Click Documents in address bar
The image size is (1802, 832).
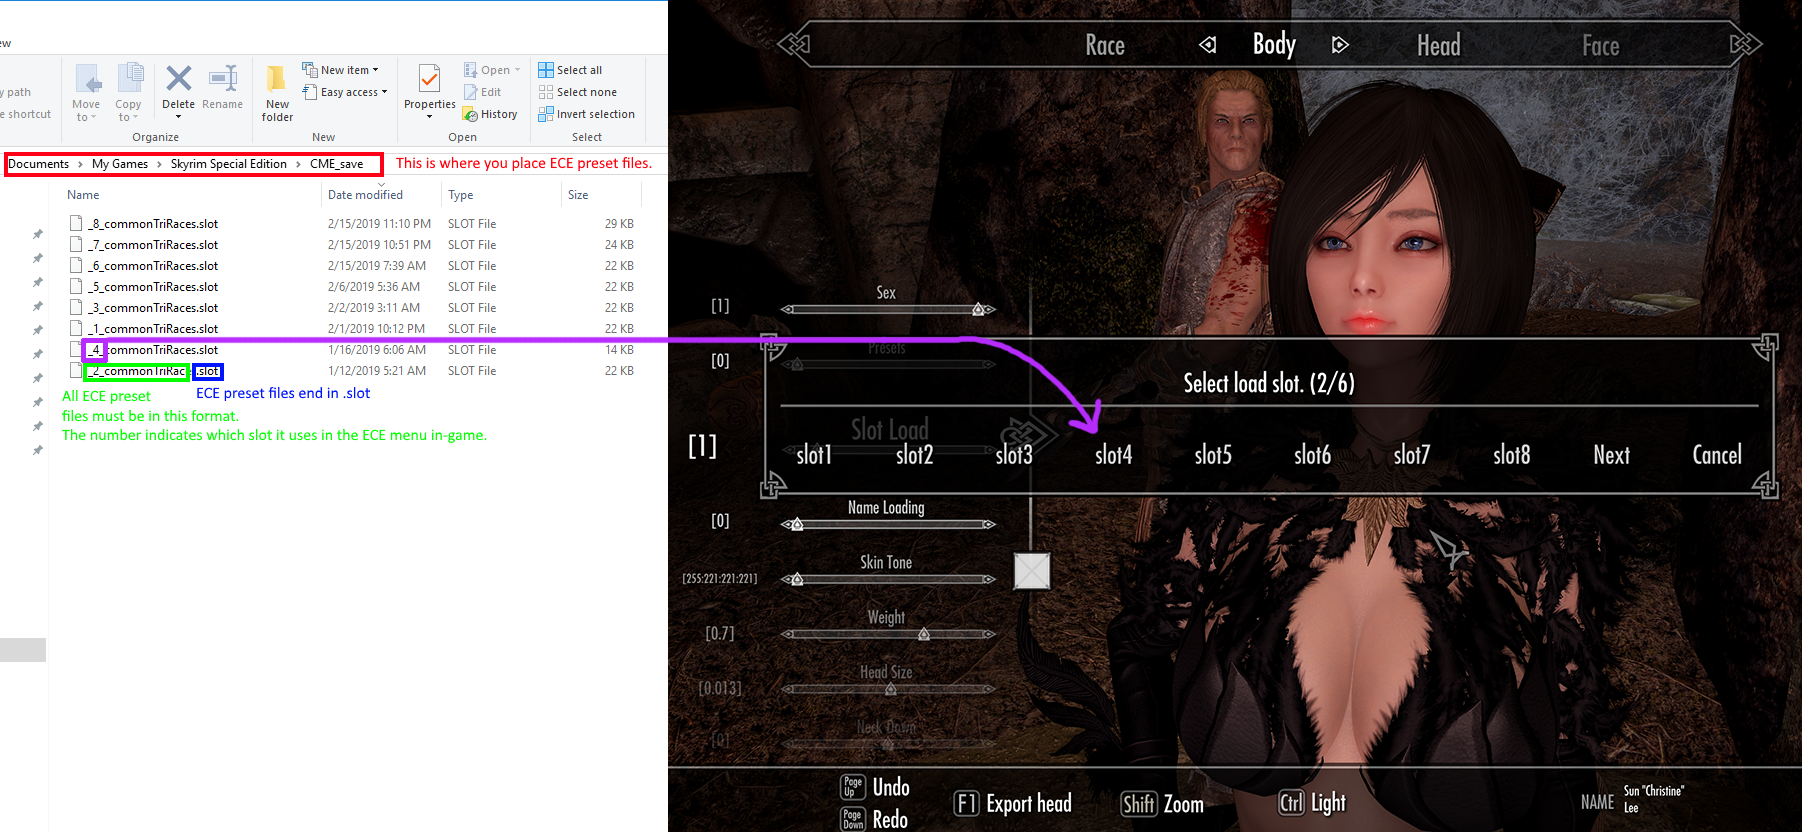39,164
